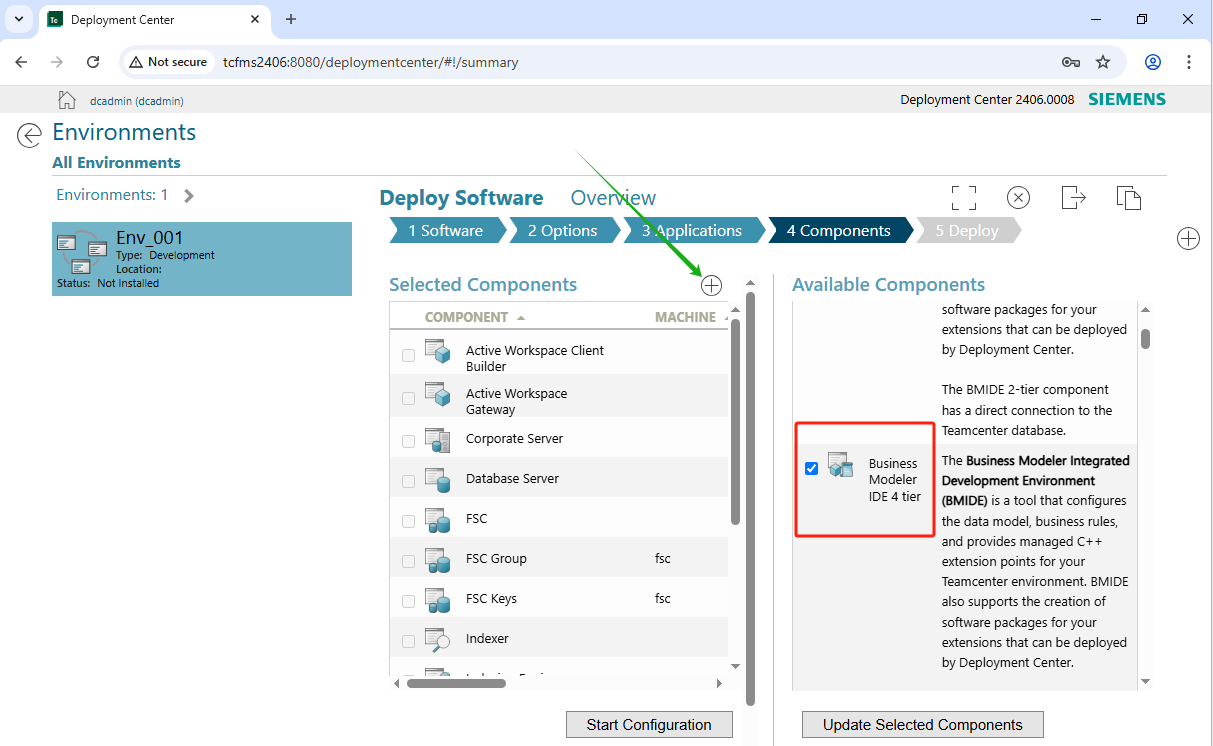Open a new browser tab

pos(291,19)
